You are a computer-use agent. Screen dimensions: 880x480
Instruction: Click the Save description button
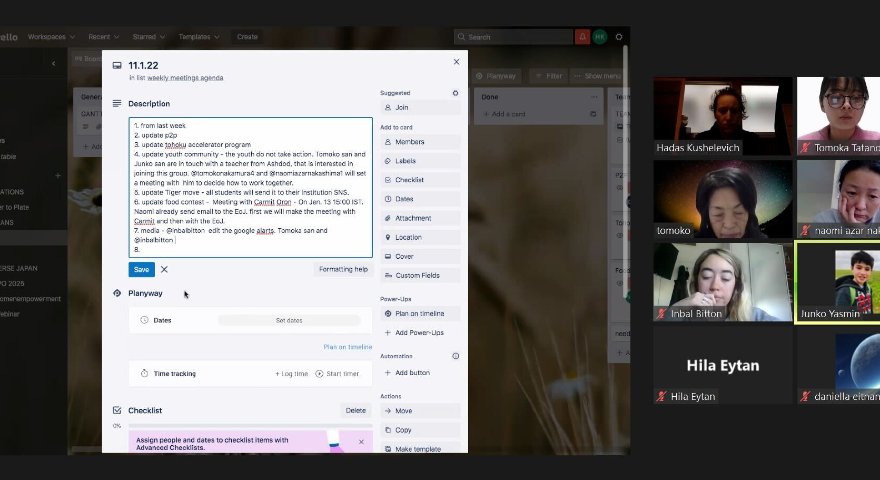click(141, 269)
